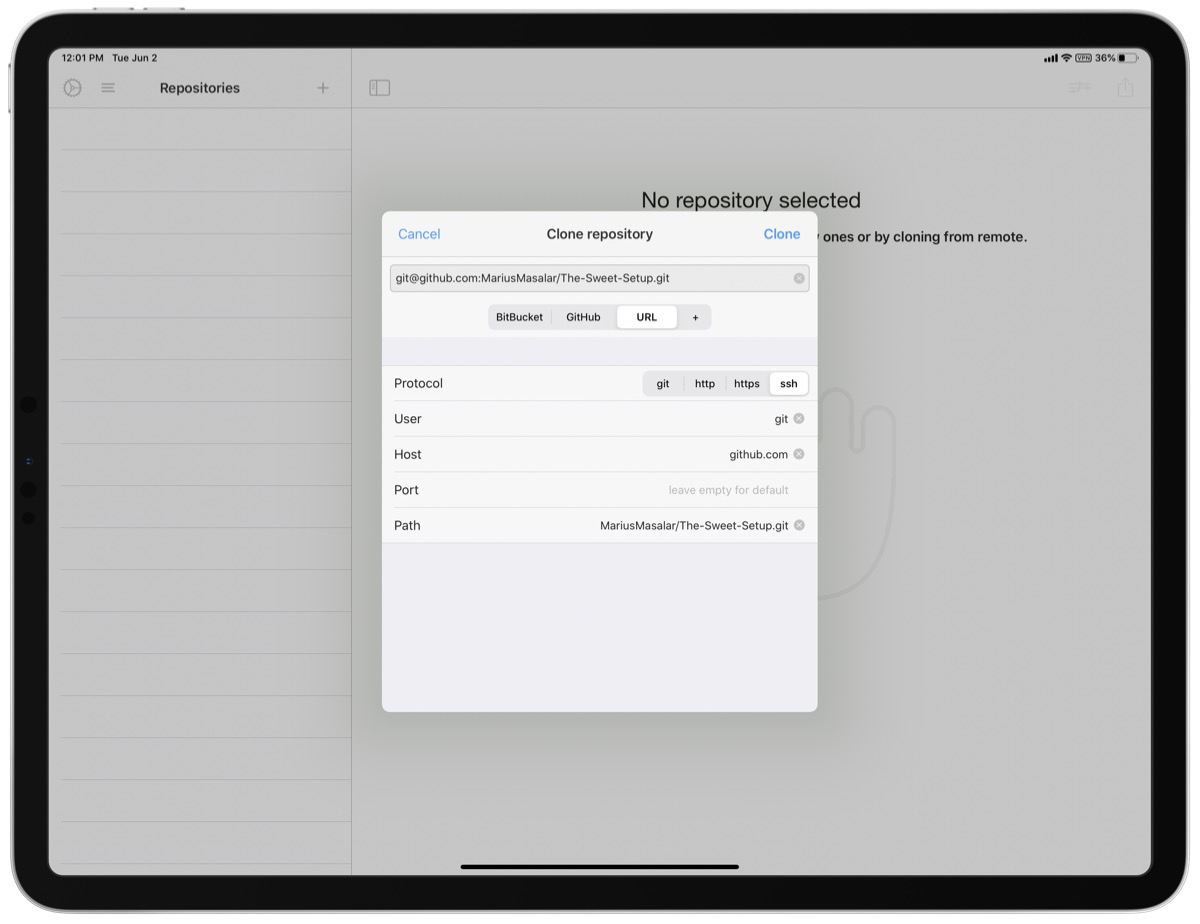
Task: Switch to the GitHub source tab
Action: pyautogui.click(x=584, y=317)
